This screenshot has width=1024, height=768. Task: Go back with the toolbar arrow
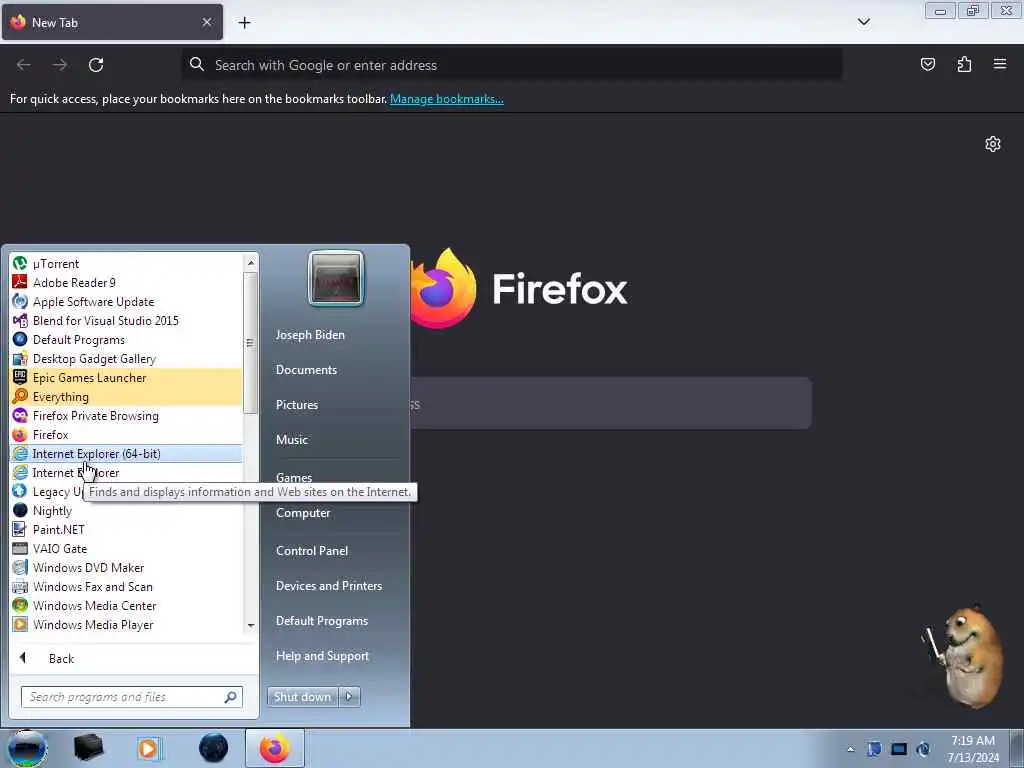click(x=24, y=65)
